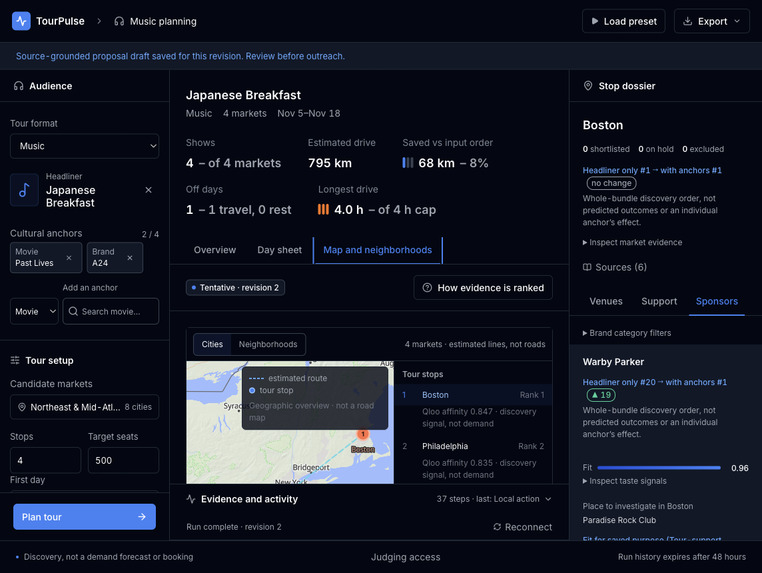Open the anchor type Movie dropdown
Screen dimensions: 762x573
coord(34,311)
